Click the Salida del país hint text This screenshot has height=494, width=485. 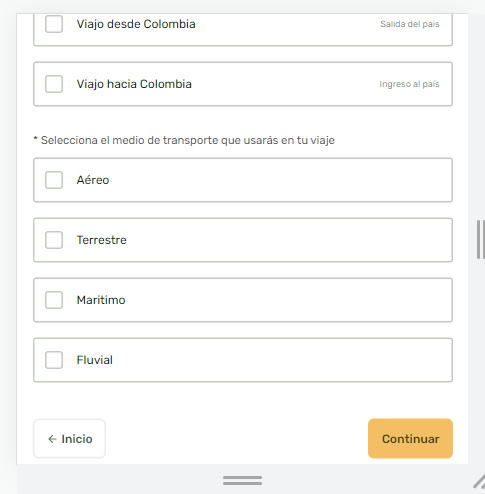(410, 24)
